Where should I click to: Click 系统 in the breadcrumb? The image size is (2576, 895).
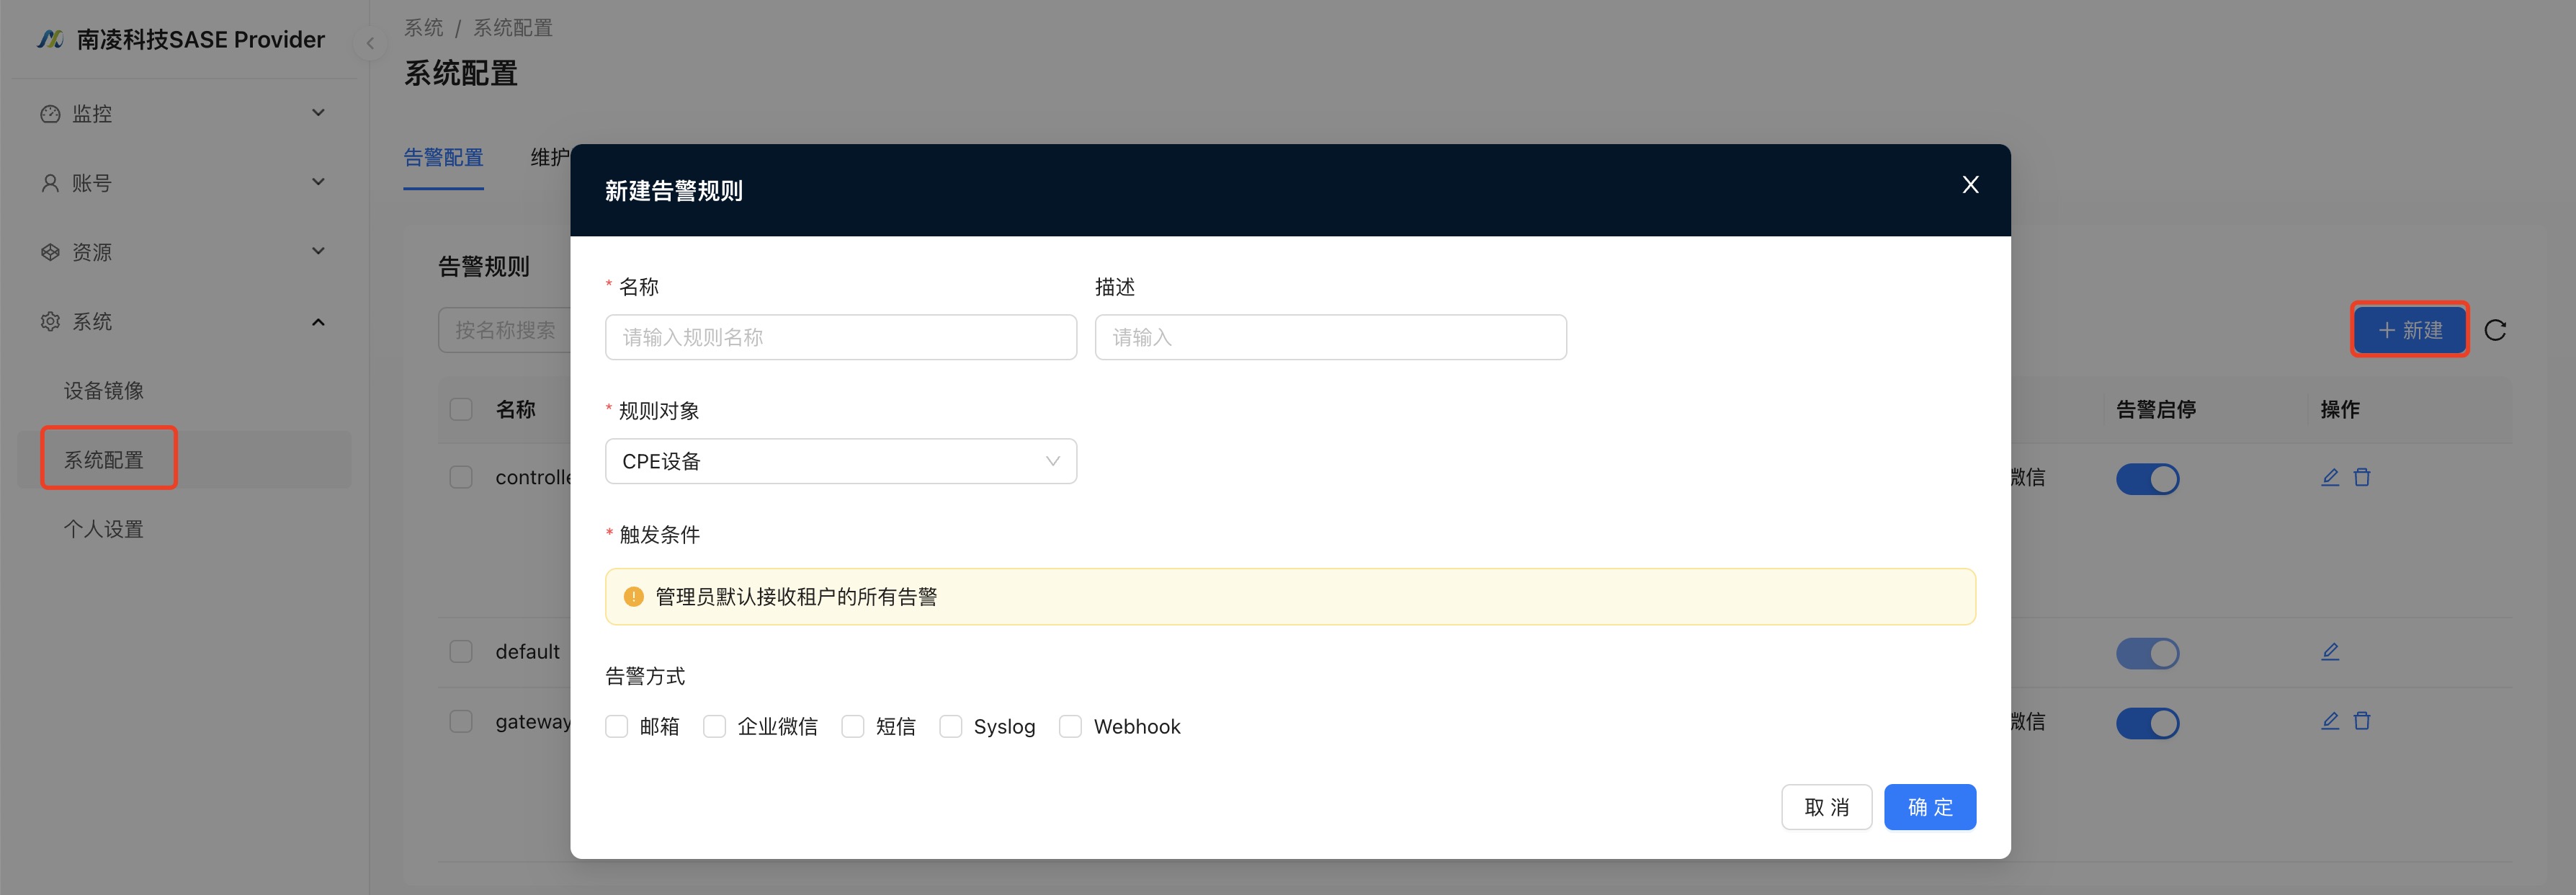tap(423, 28)
